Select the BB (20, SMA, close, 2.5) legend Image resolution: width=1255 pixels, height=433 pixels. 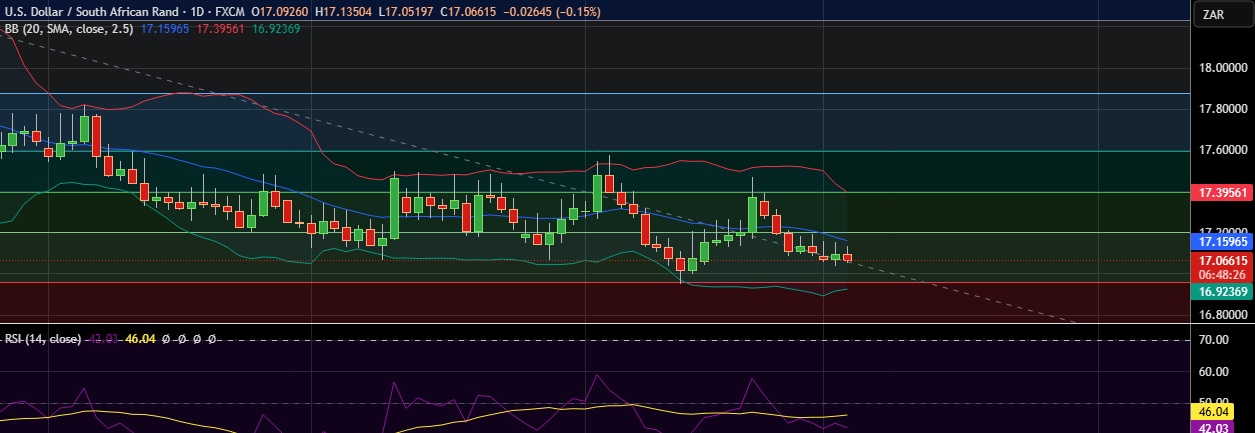(x=68, y=29)
